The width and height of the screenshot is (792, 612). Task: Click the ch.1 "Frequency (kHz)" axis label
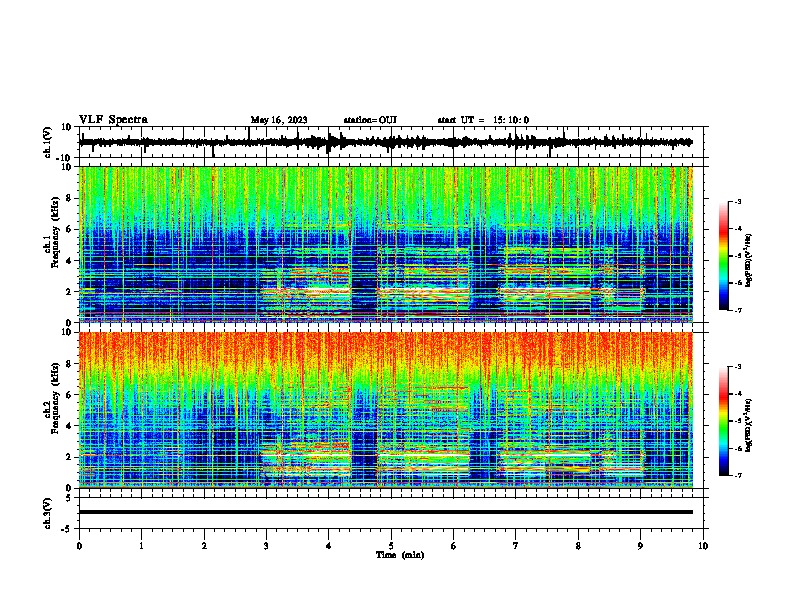(56, 232)
